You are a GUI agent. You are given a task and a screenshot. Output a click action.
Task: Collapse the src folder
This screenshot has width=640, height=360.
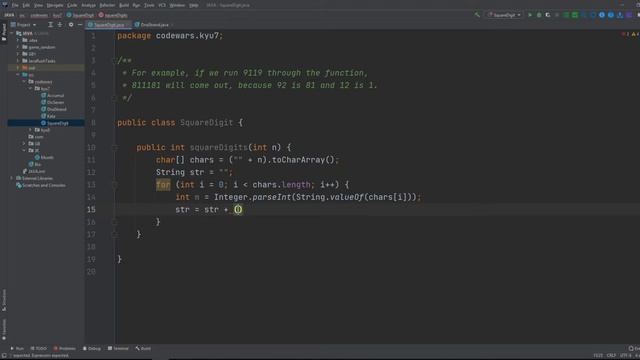tap(18, 75)
